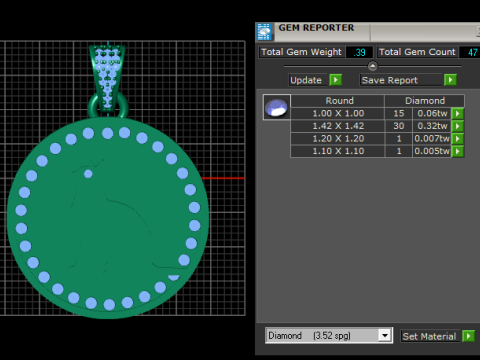Image resolution: width=480 pixels, height=360 pixels.
Task: Click green arrow for 1.20 X 1.20 row
Action: pyautogui.click(x=458, y=139)
